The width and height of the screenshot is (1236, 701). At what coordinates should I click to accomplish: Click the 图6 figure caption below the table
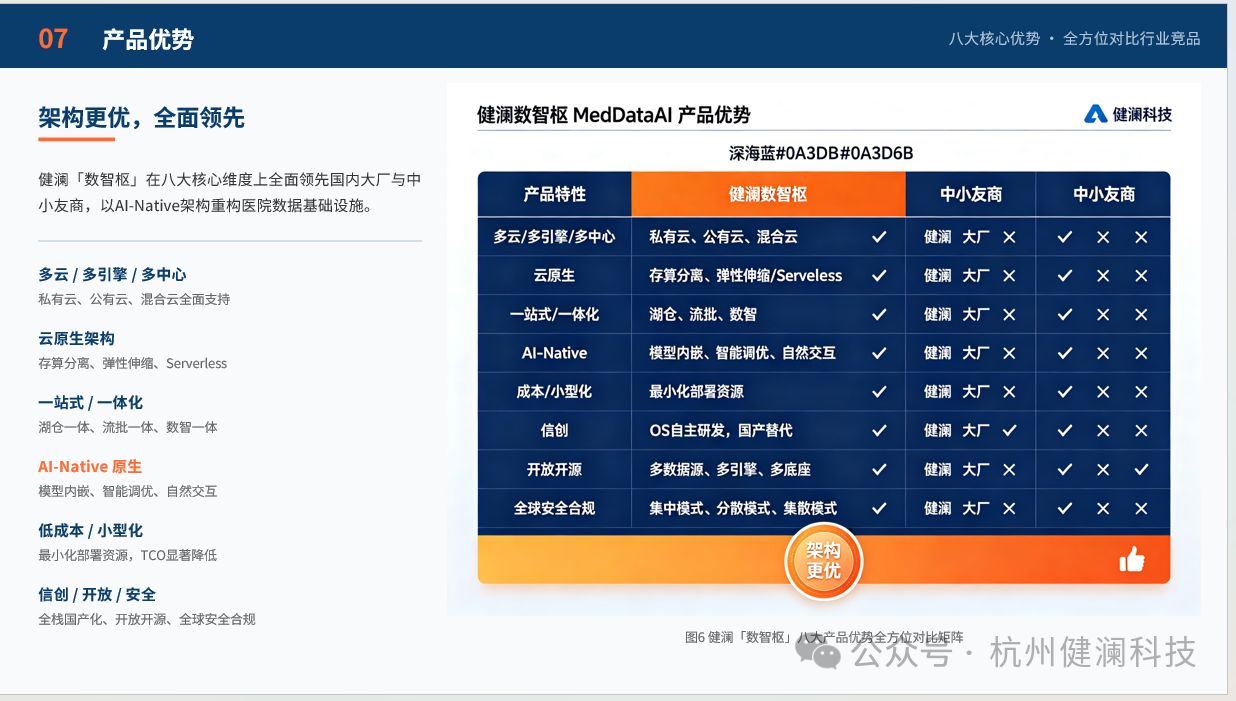[824, 637]
